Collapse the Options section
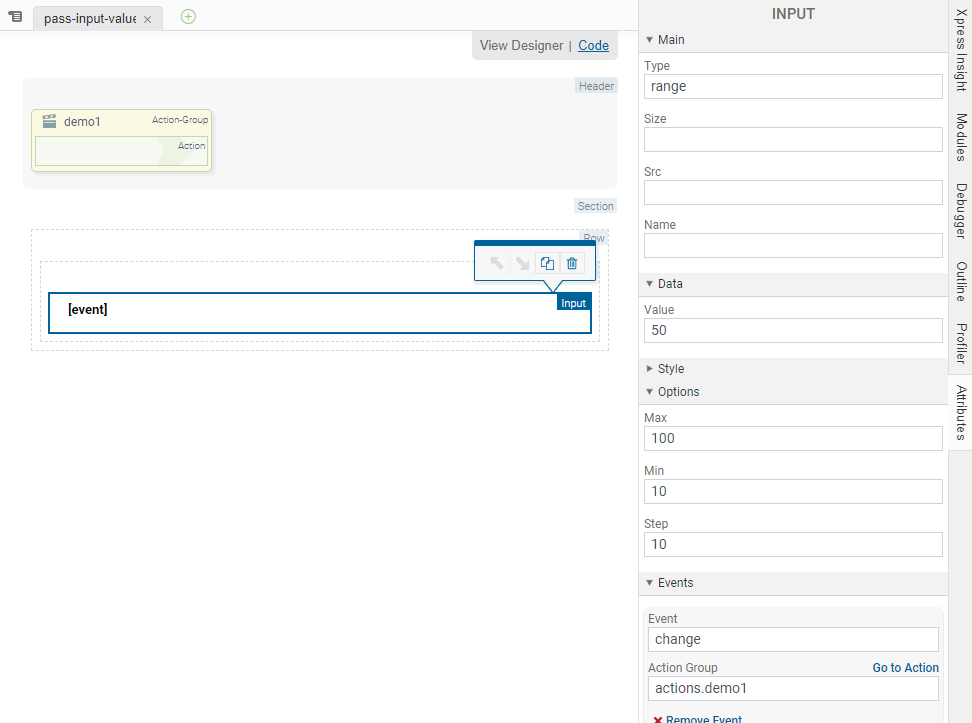This screenshot has width=972, height=723. (x=649, y=392)
